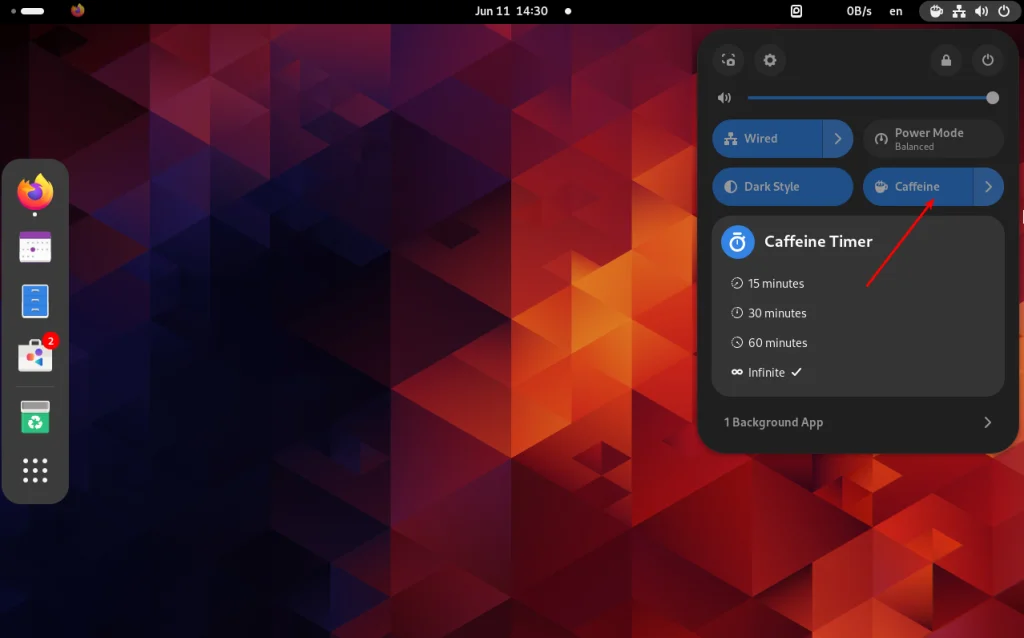Mute volume via speaker icon beside slider

[x=724, y=98]
